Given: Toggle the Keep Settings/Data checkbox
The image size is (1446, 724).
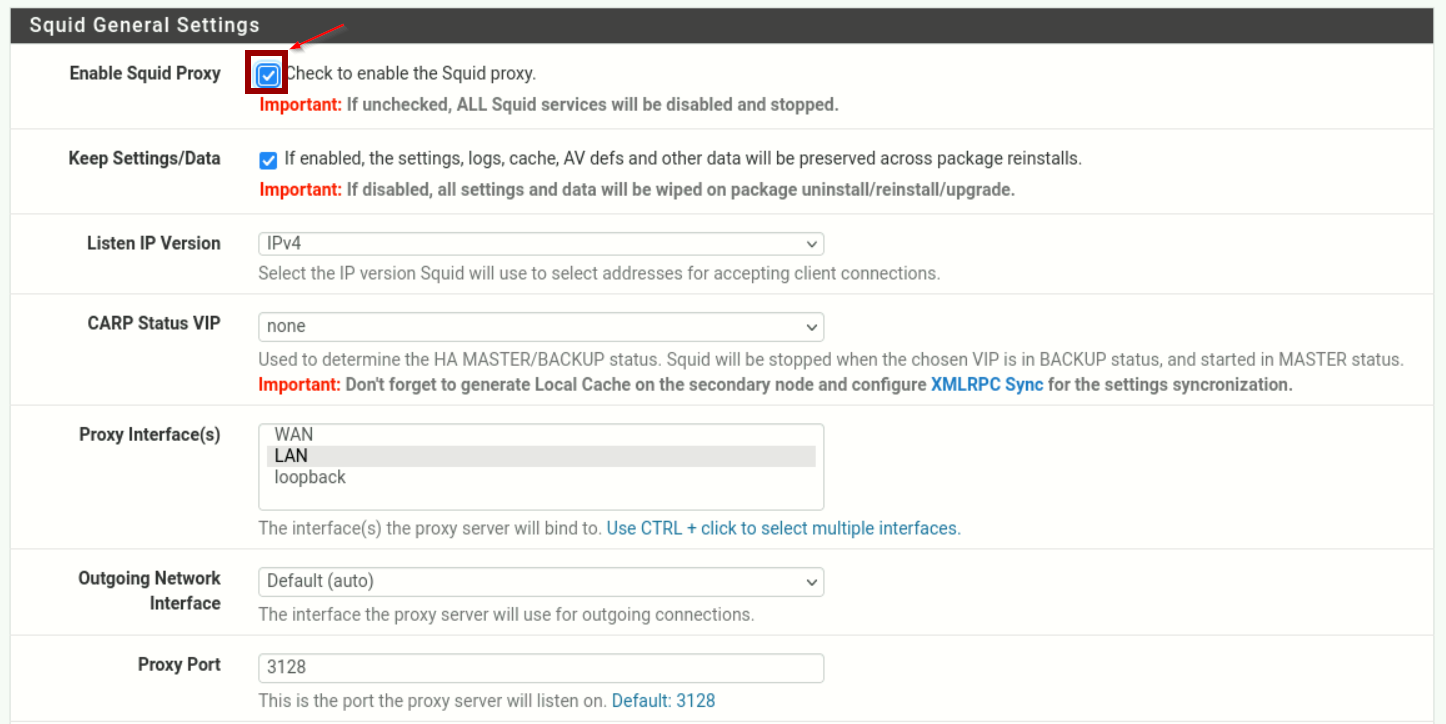Looking at the screenshot, I should coord(268,160).
